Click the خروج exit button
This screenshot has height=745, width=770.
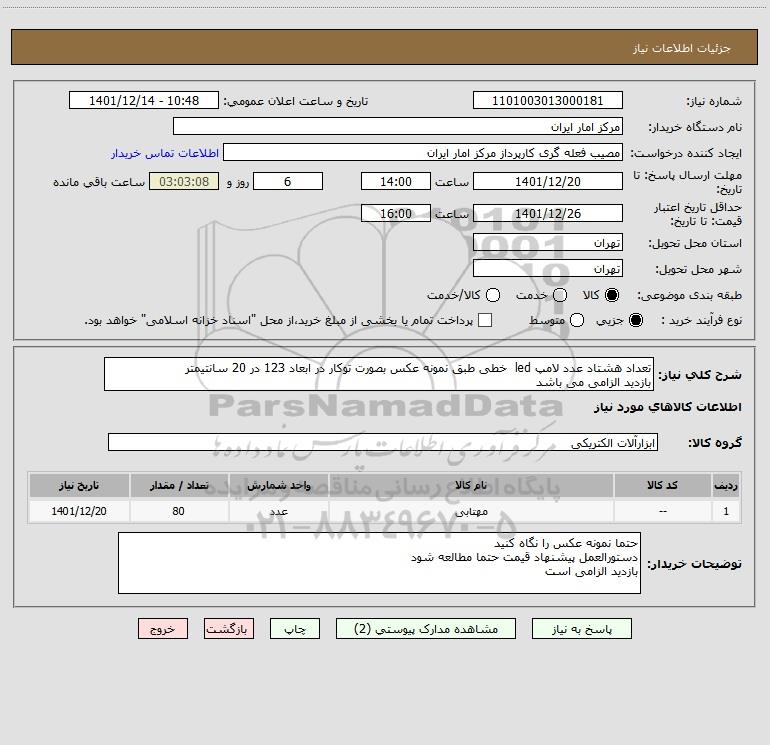(x=163, y=629)
